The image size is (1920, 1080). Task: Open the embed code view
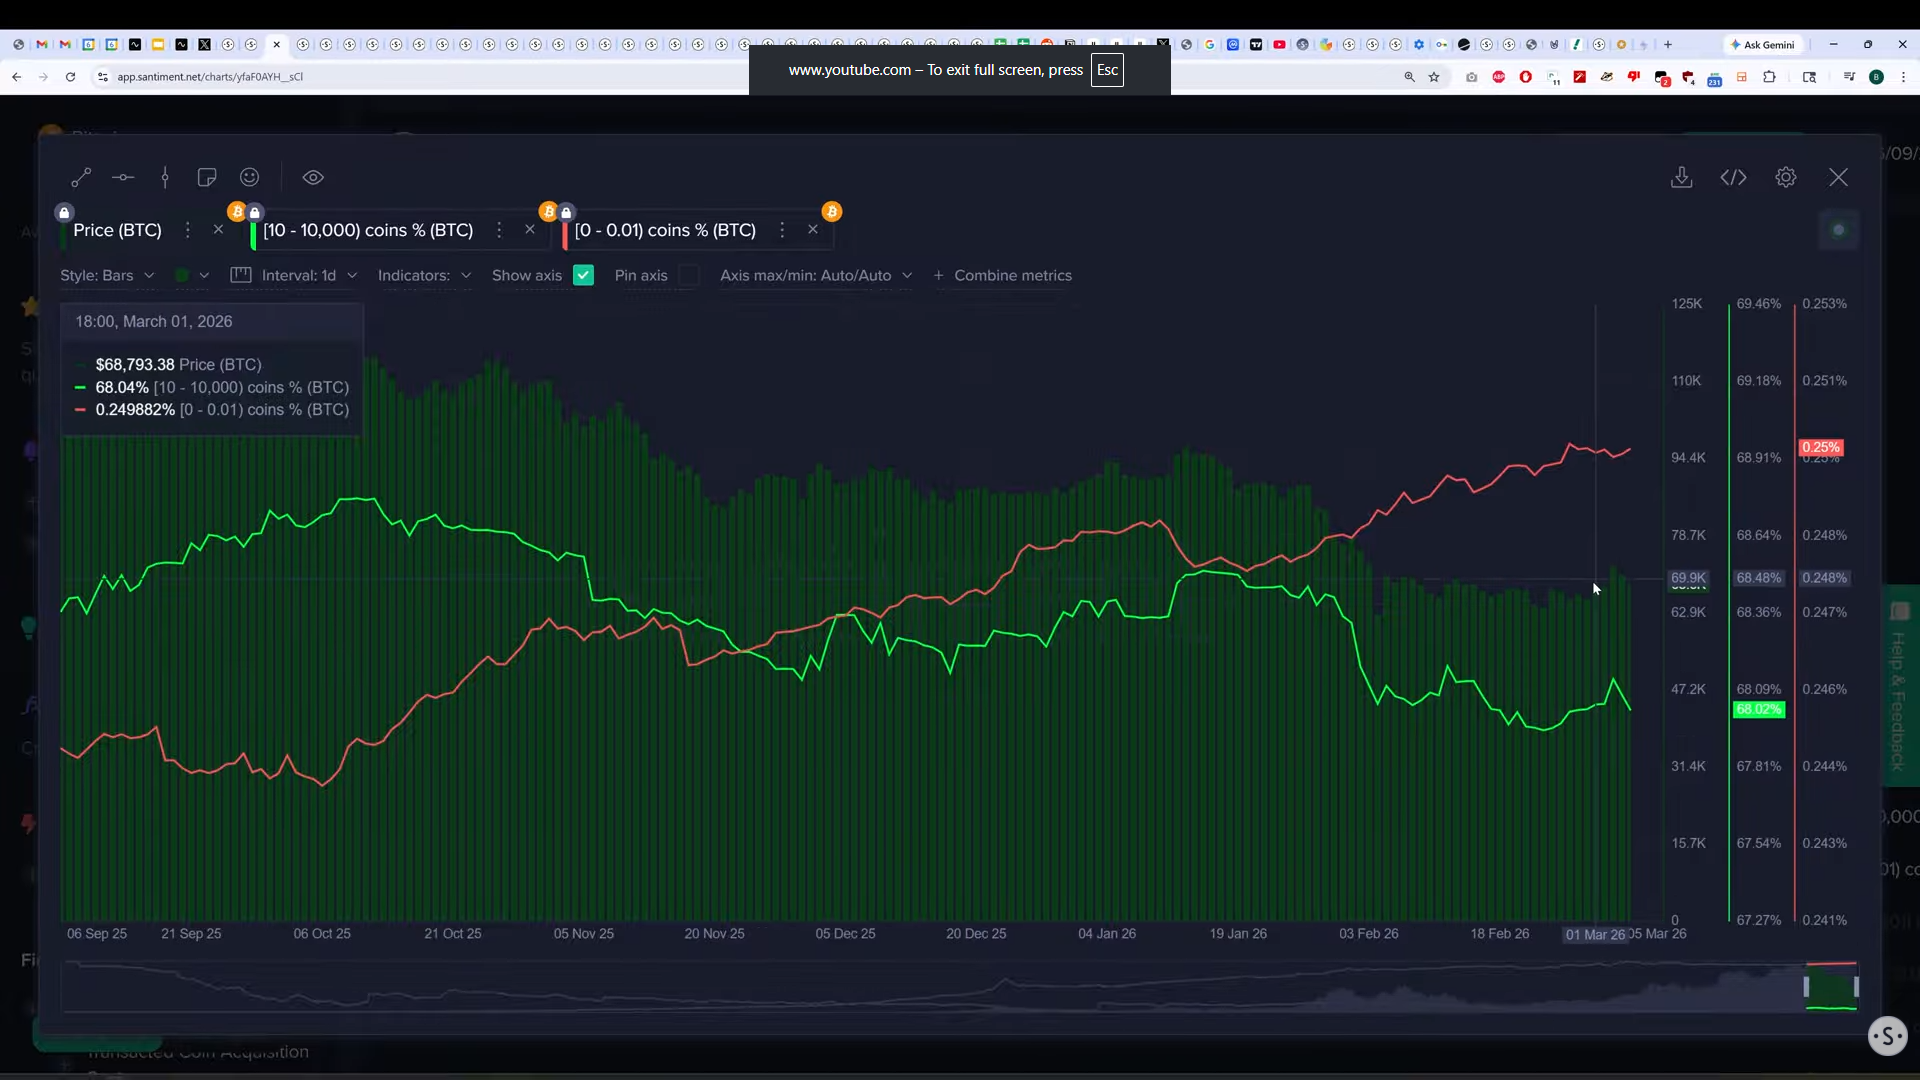pyautogui.click(x=1735, y=177)
